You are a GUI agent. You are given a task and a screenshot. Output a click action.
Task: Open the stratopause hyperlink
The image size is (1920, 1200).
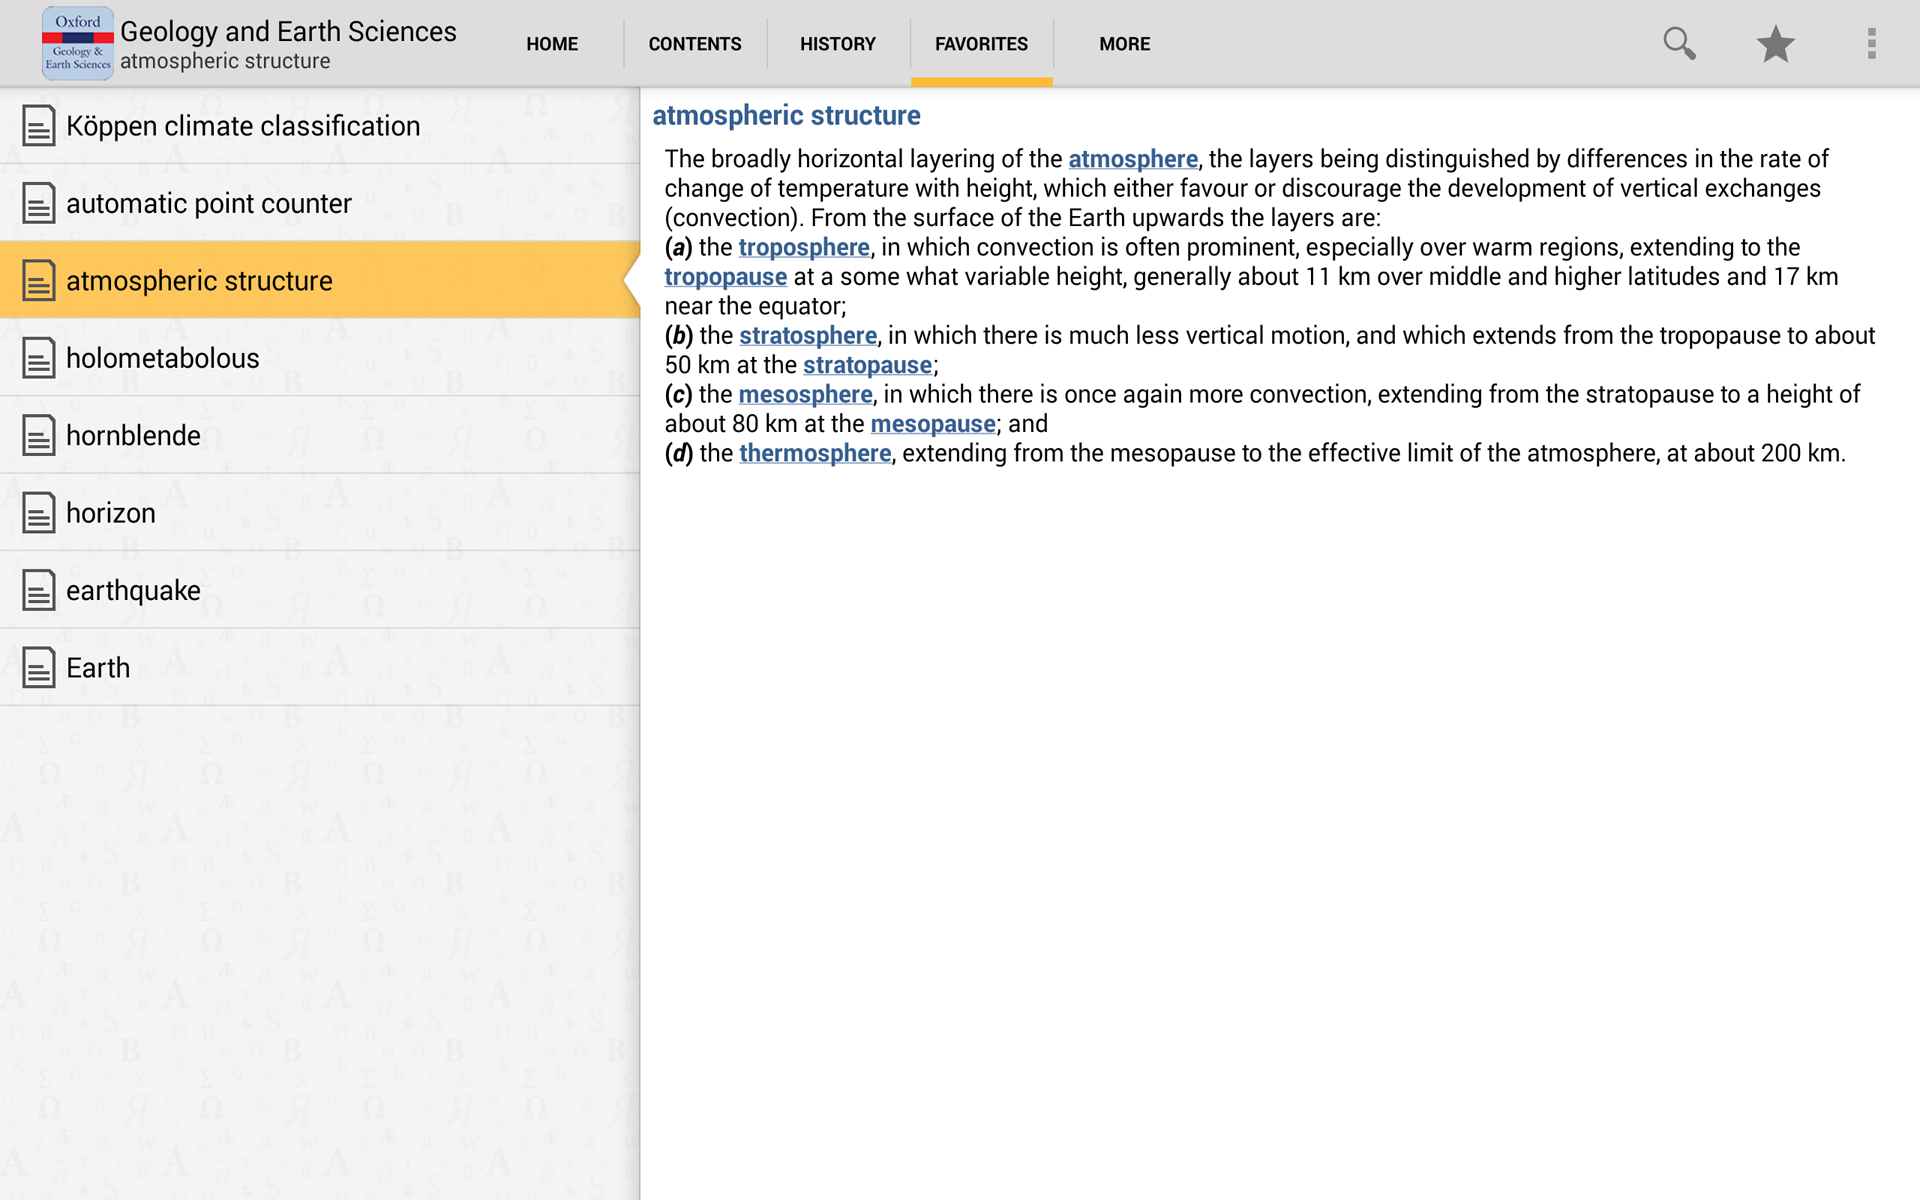867,365
